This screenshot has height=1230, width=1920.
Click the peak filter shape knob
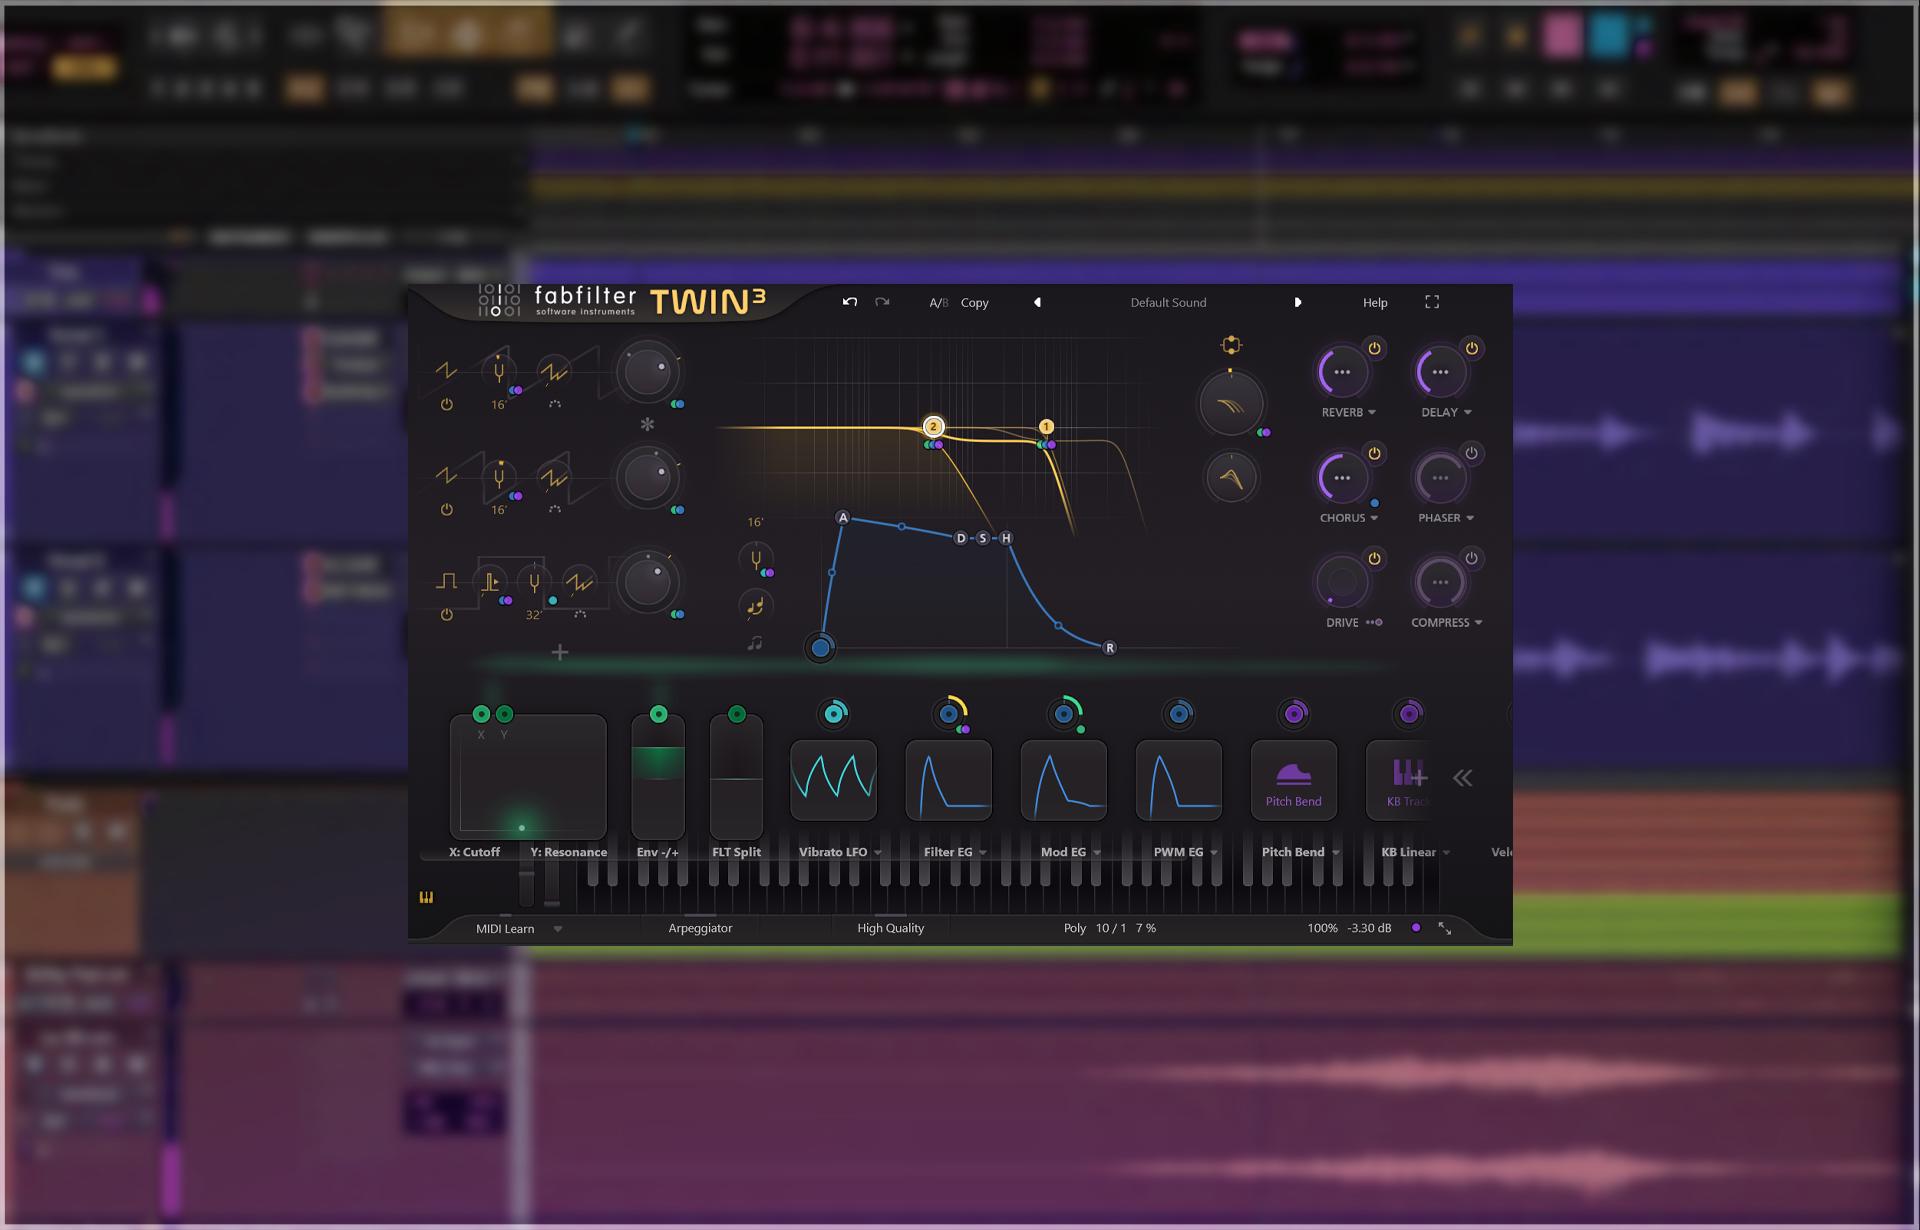point(1231,478)
